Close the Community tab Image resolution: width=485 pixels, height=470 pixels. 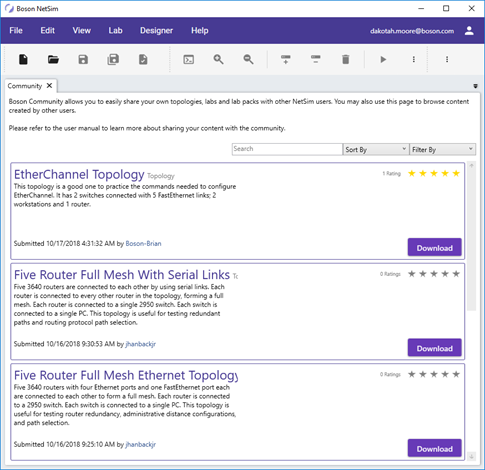[49, 86]
